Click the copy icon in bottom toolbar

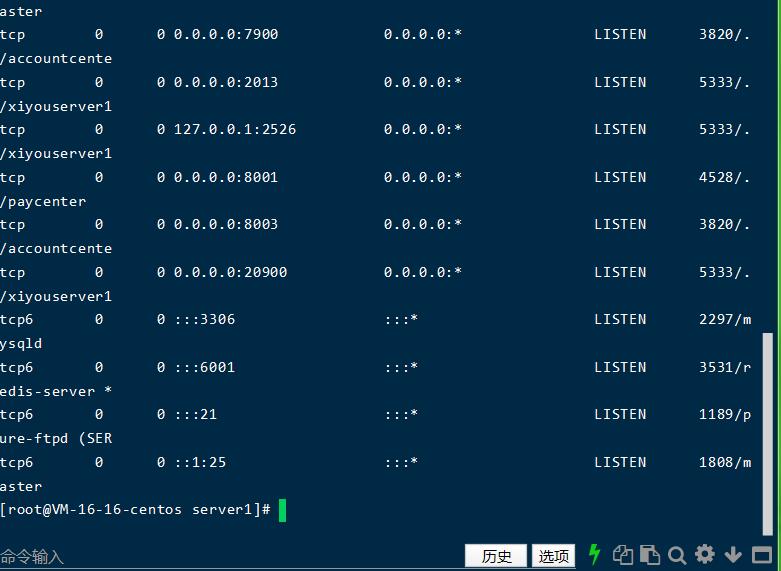[x=623, y=555]
